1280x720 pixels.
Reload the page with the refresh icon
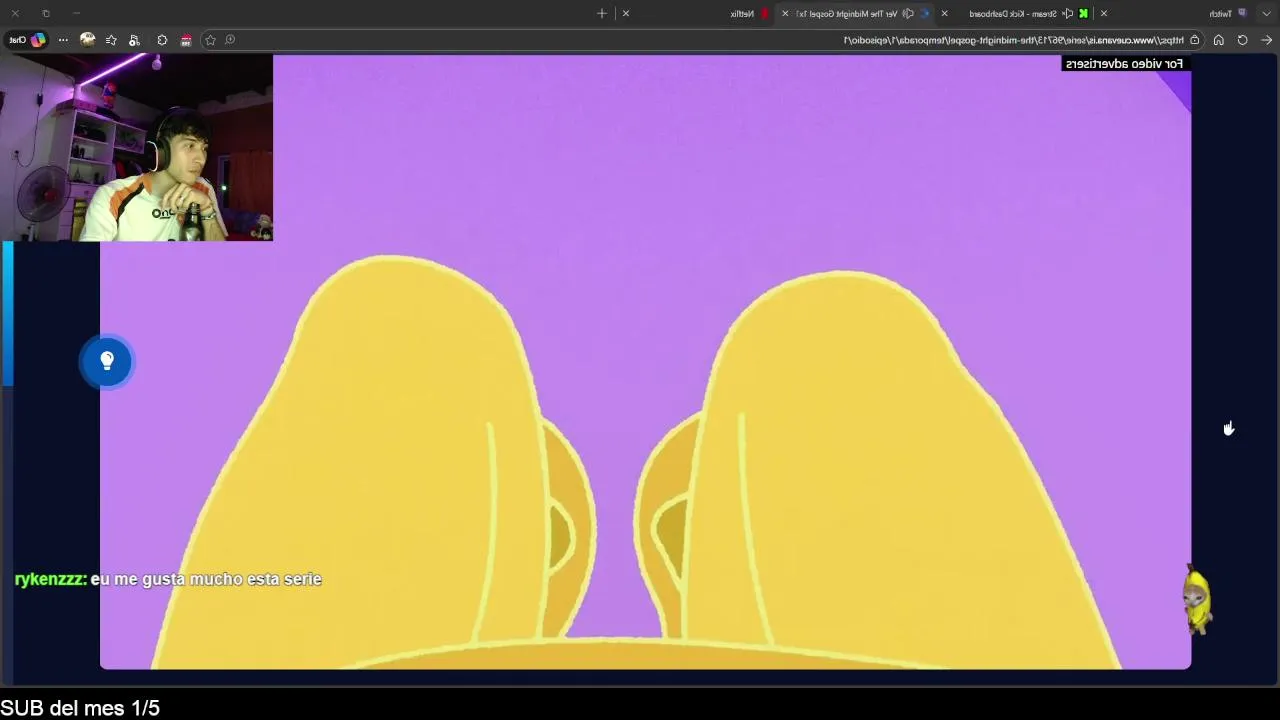[x=1242, y=40]
